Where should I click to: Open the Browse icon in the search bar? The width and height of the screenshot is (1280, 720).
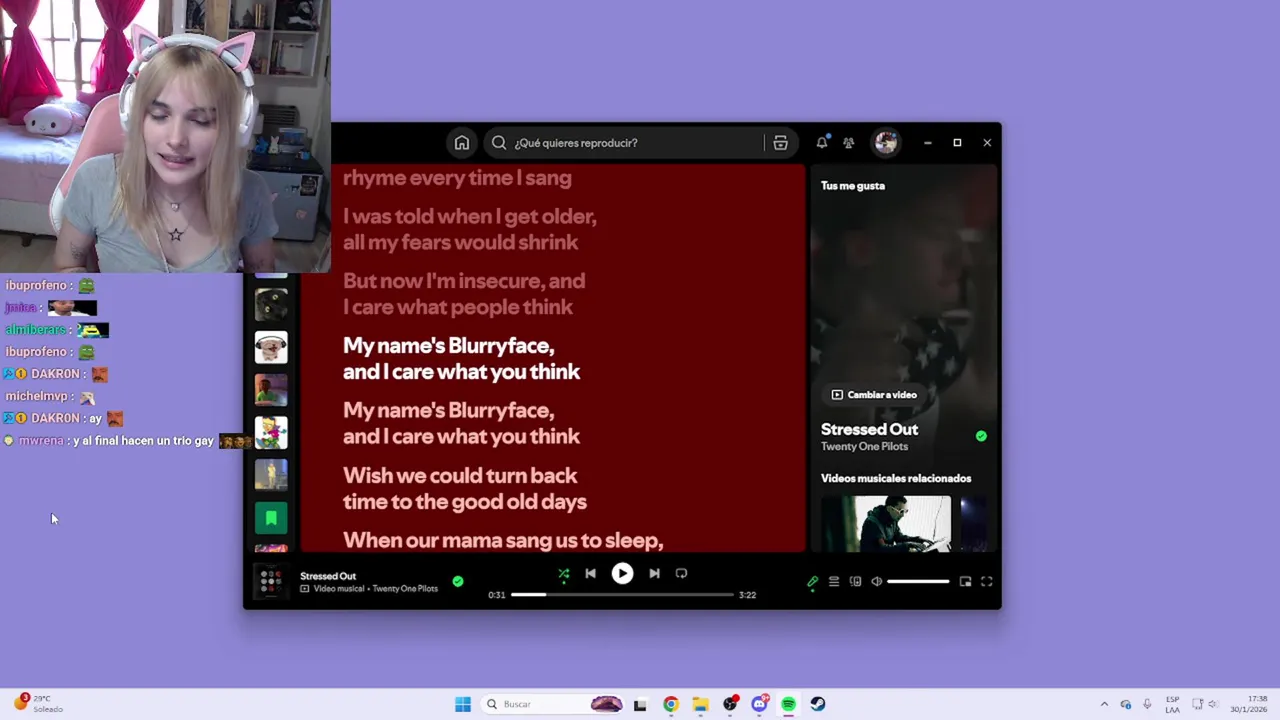pyautogui.click(x=780, y=143)
